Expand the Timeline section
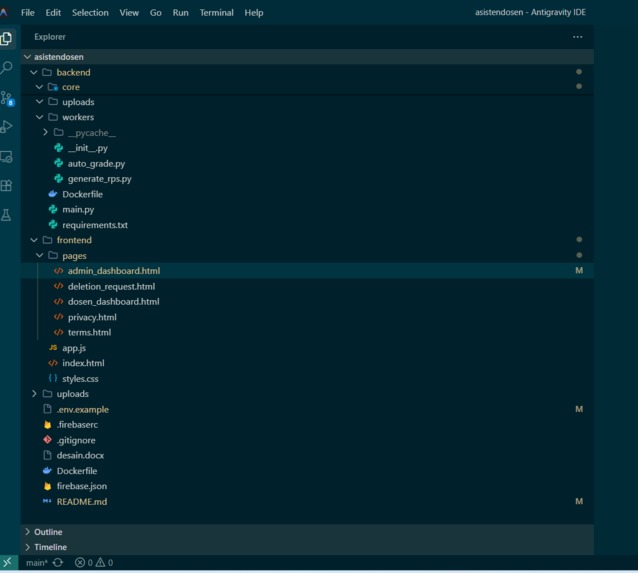638x573 pixels. click(28, 547)
